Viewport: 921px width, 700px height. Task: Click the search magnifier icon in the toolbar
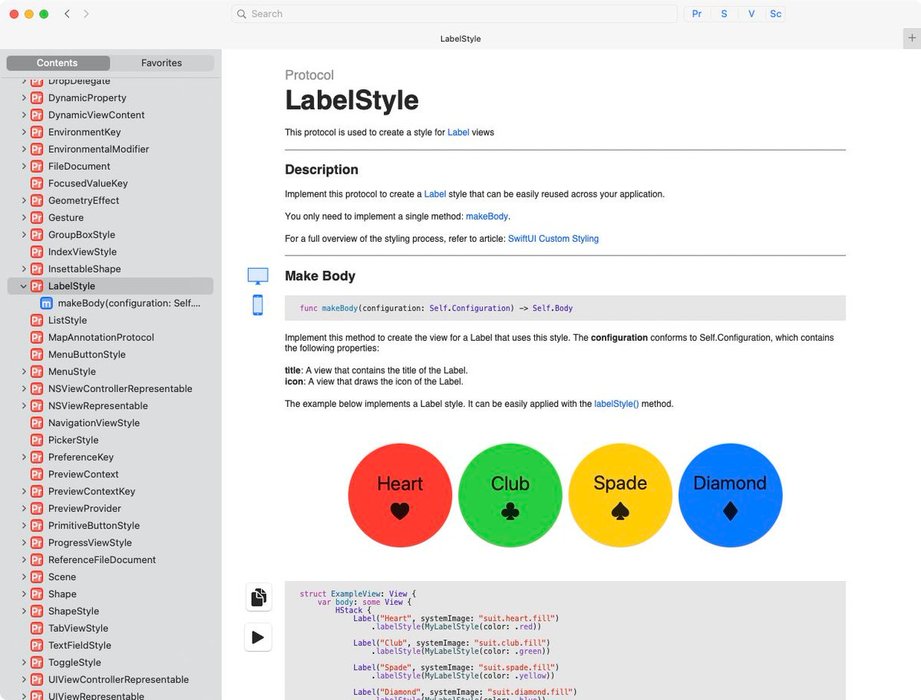coord(240,14)
